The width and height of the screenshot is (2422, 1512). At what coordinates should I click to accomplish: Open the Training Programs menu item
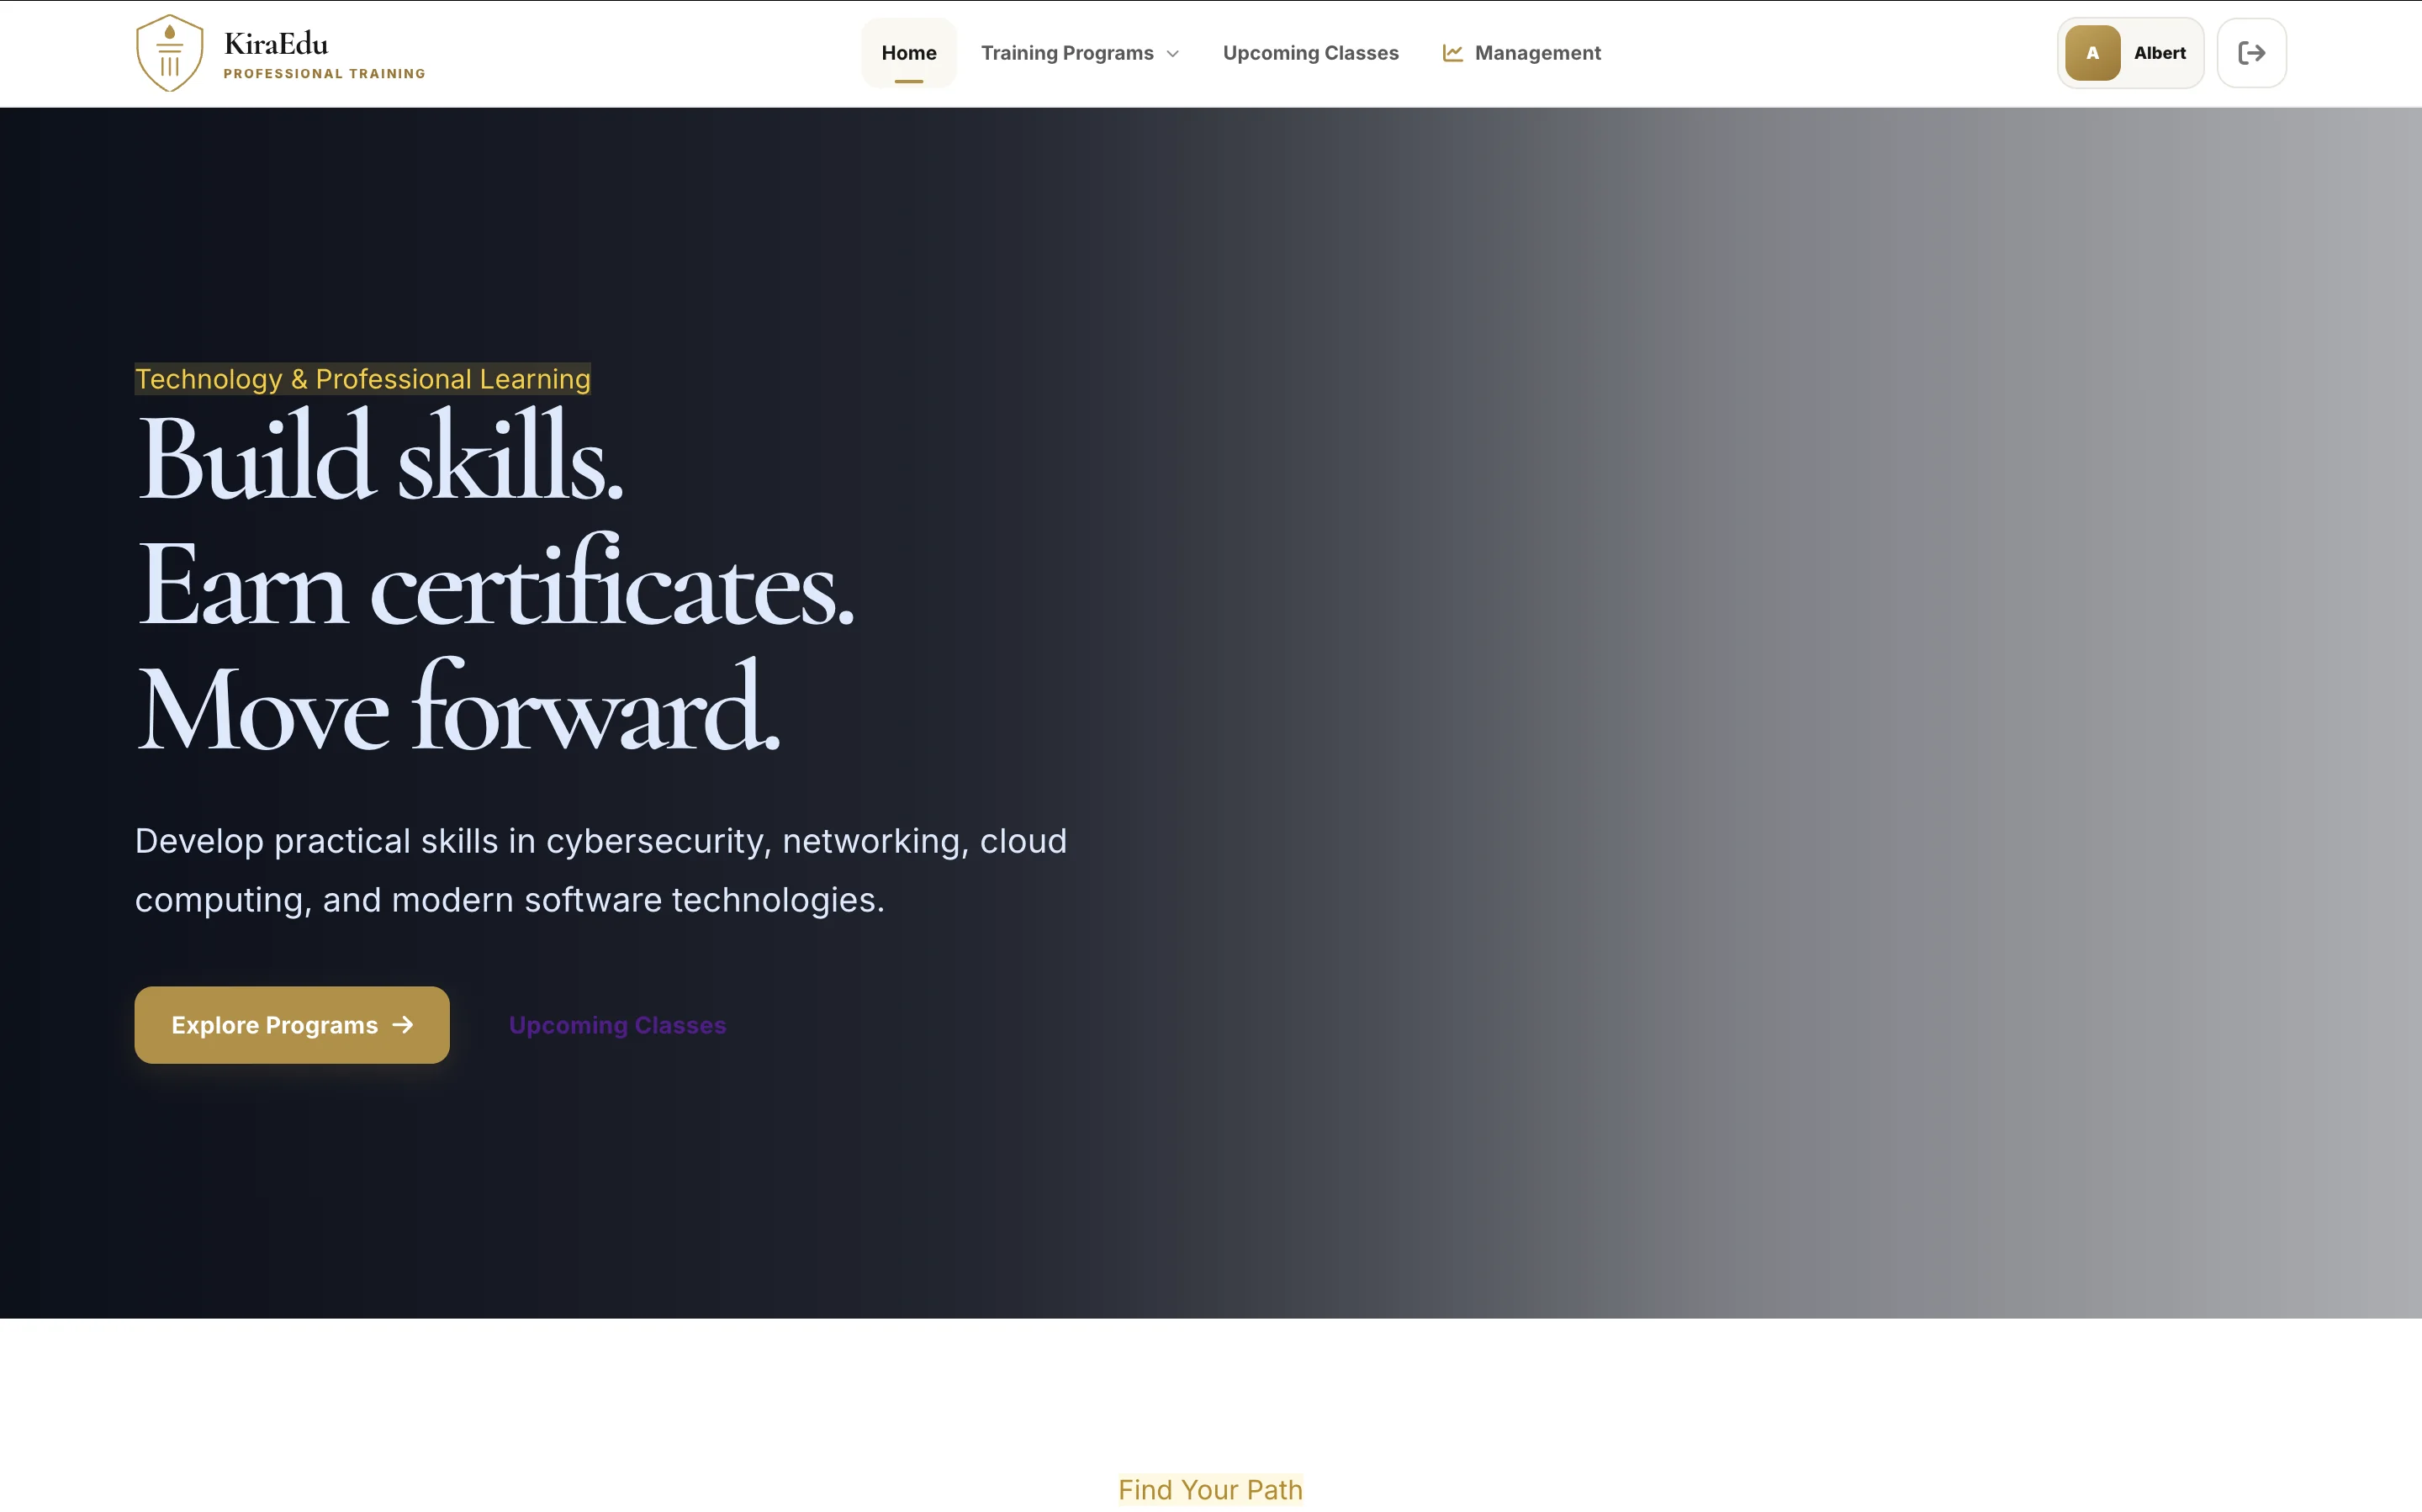(1079, 53)
